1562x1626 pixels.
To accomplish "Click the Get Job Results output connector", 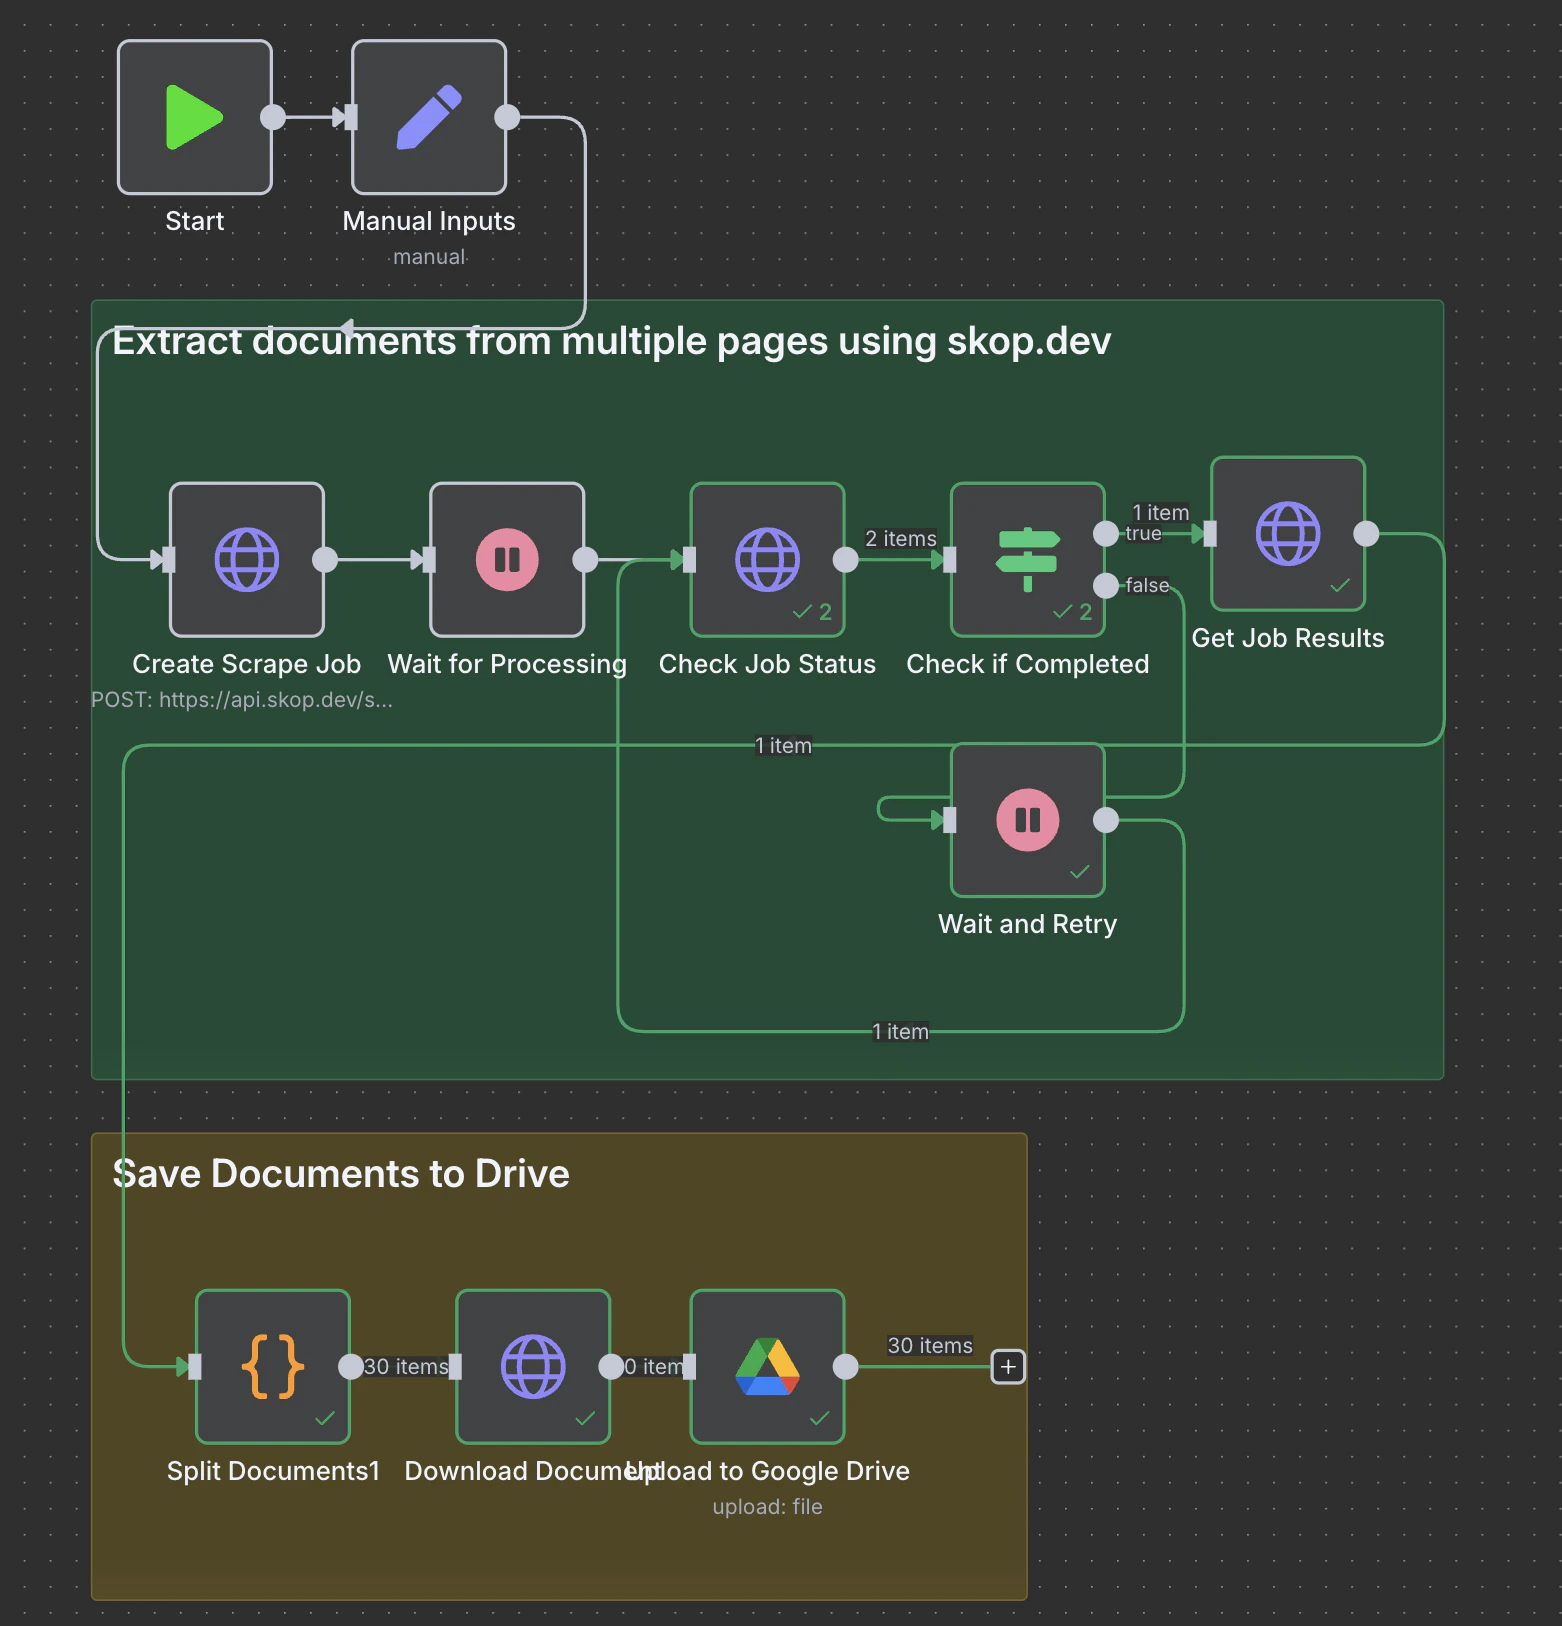I will pos(1366,534).
